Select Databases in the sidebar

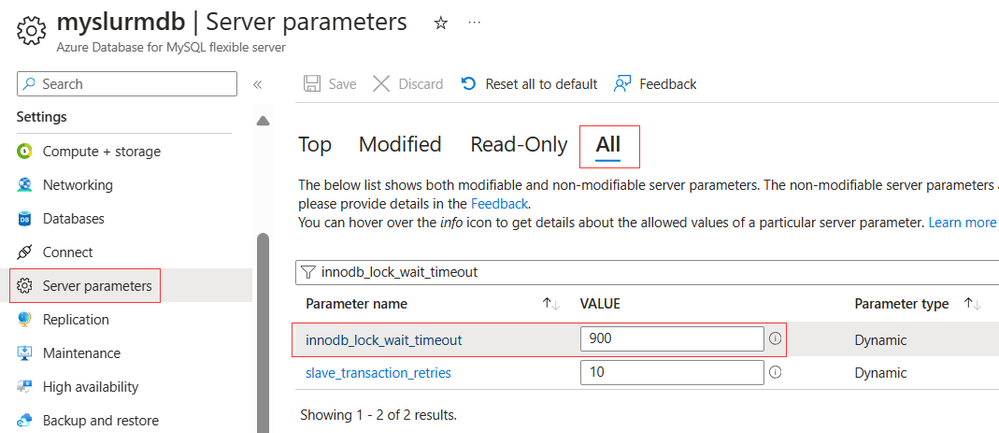tap(73, 218)
